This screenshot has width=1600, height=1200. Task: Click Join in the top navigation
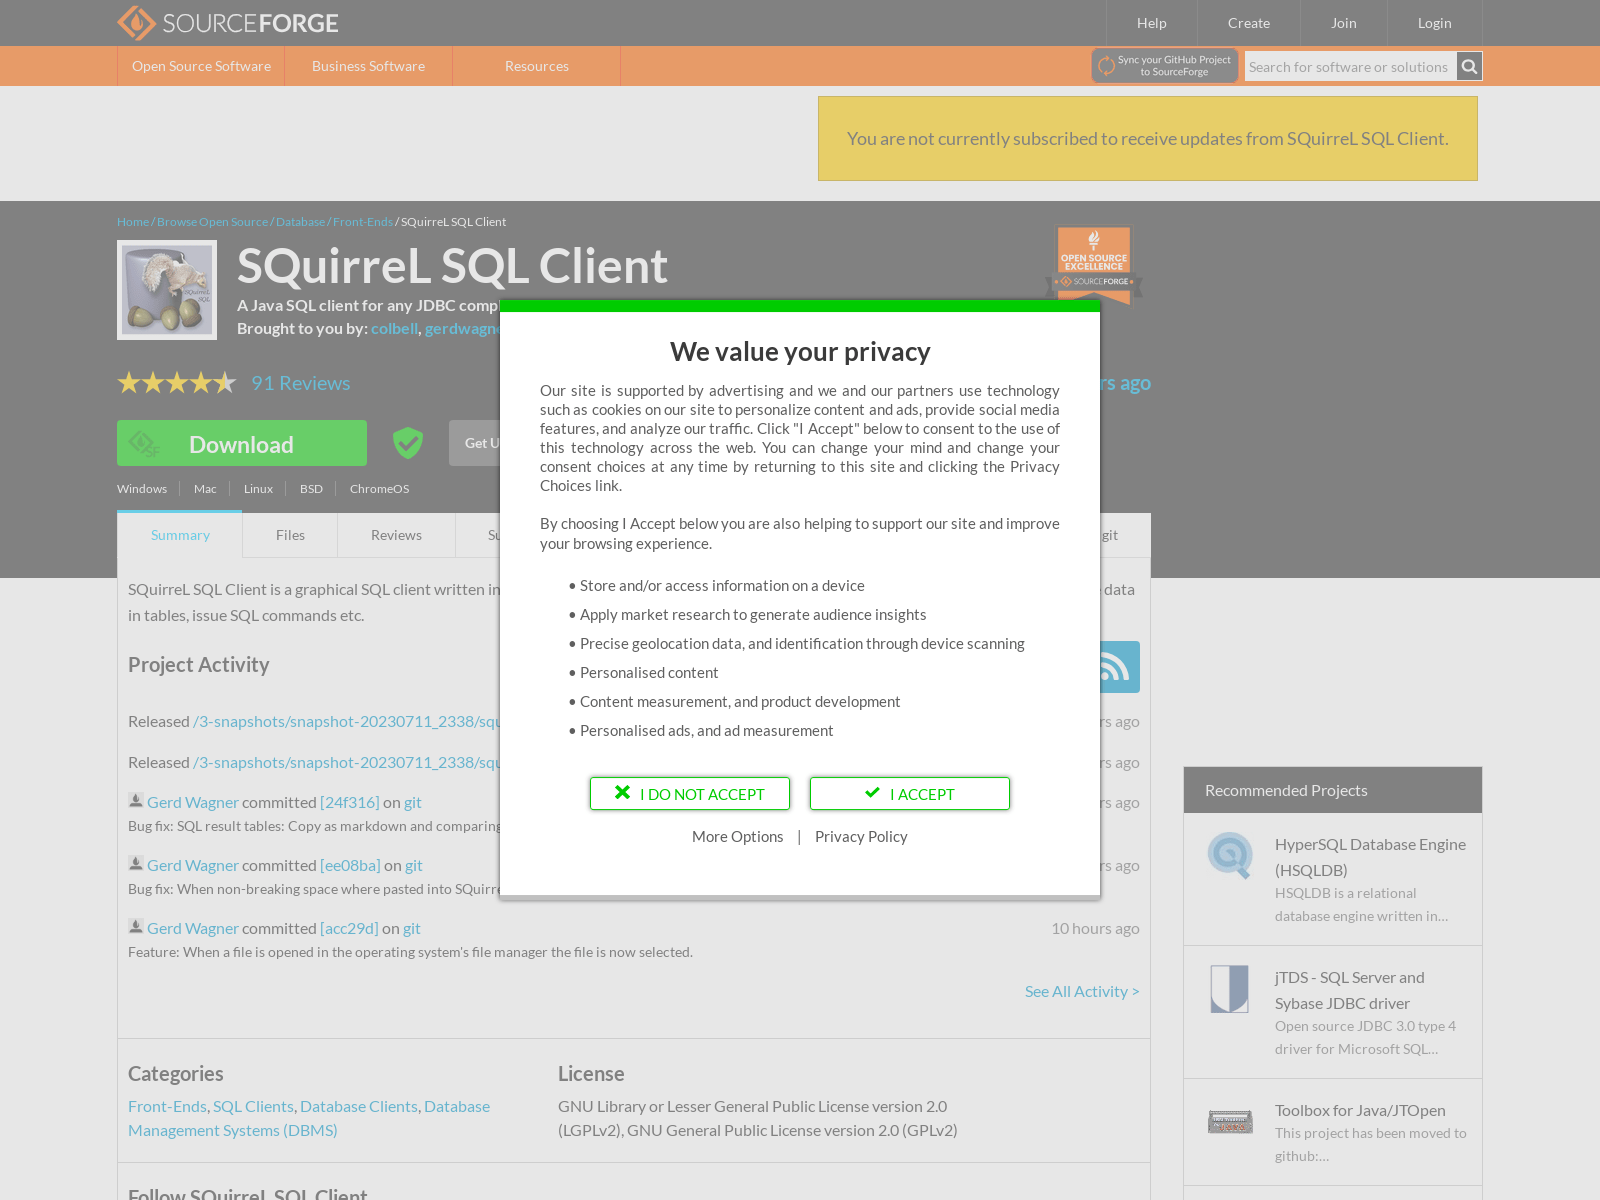point(1344,23)
